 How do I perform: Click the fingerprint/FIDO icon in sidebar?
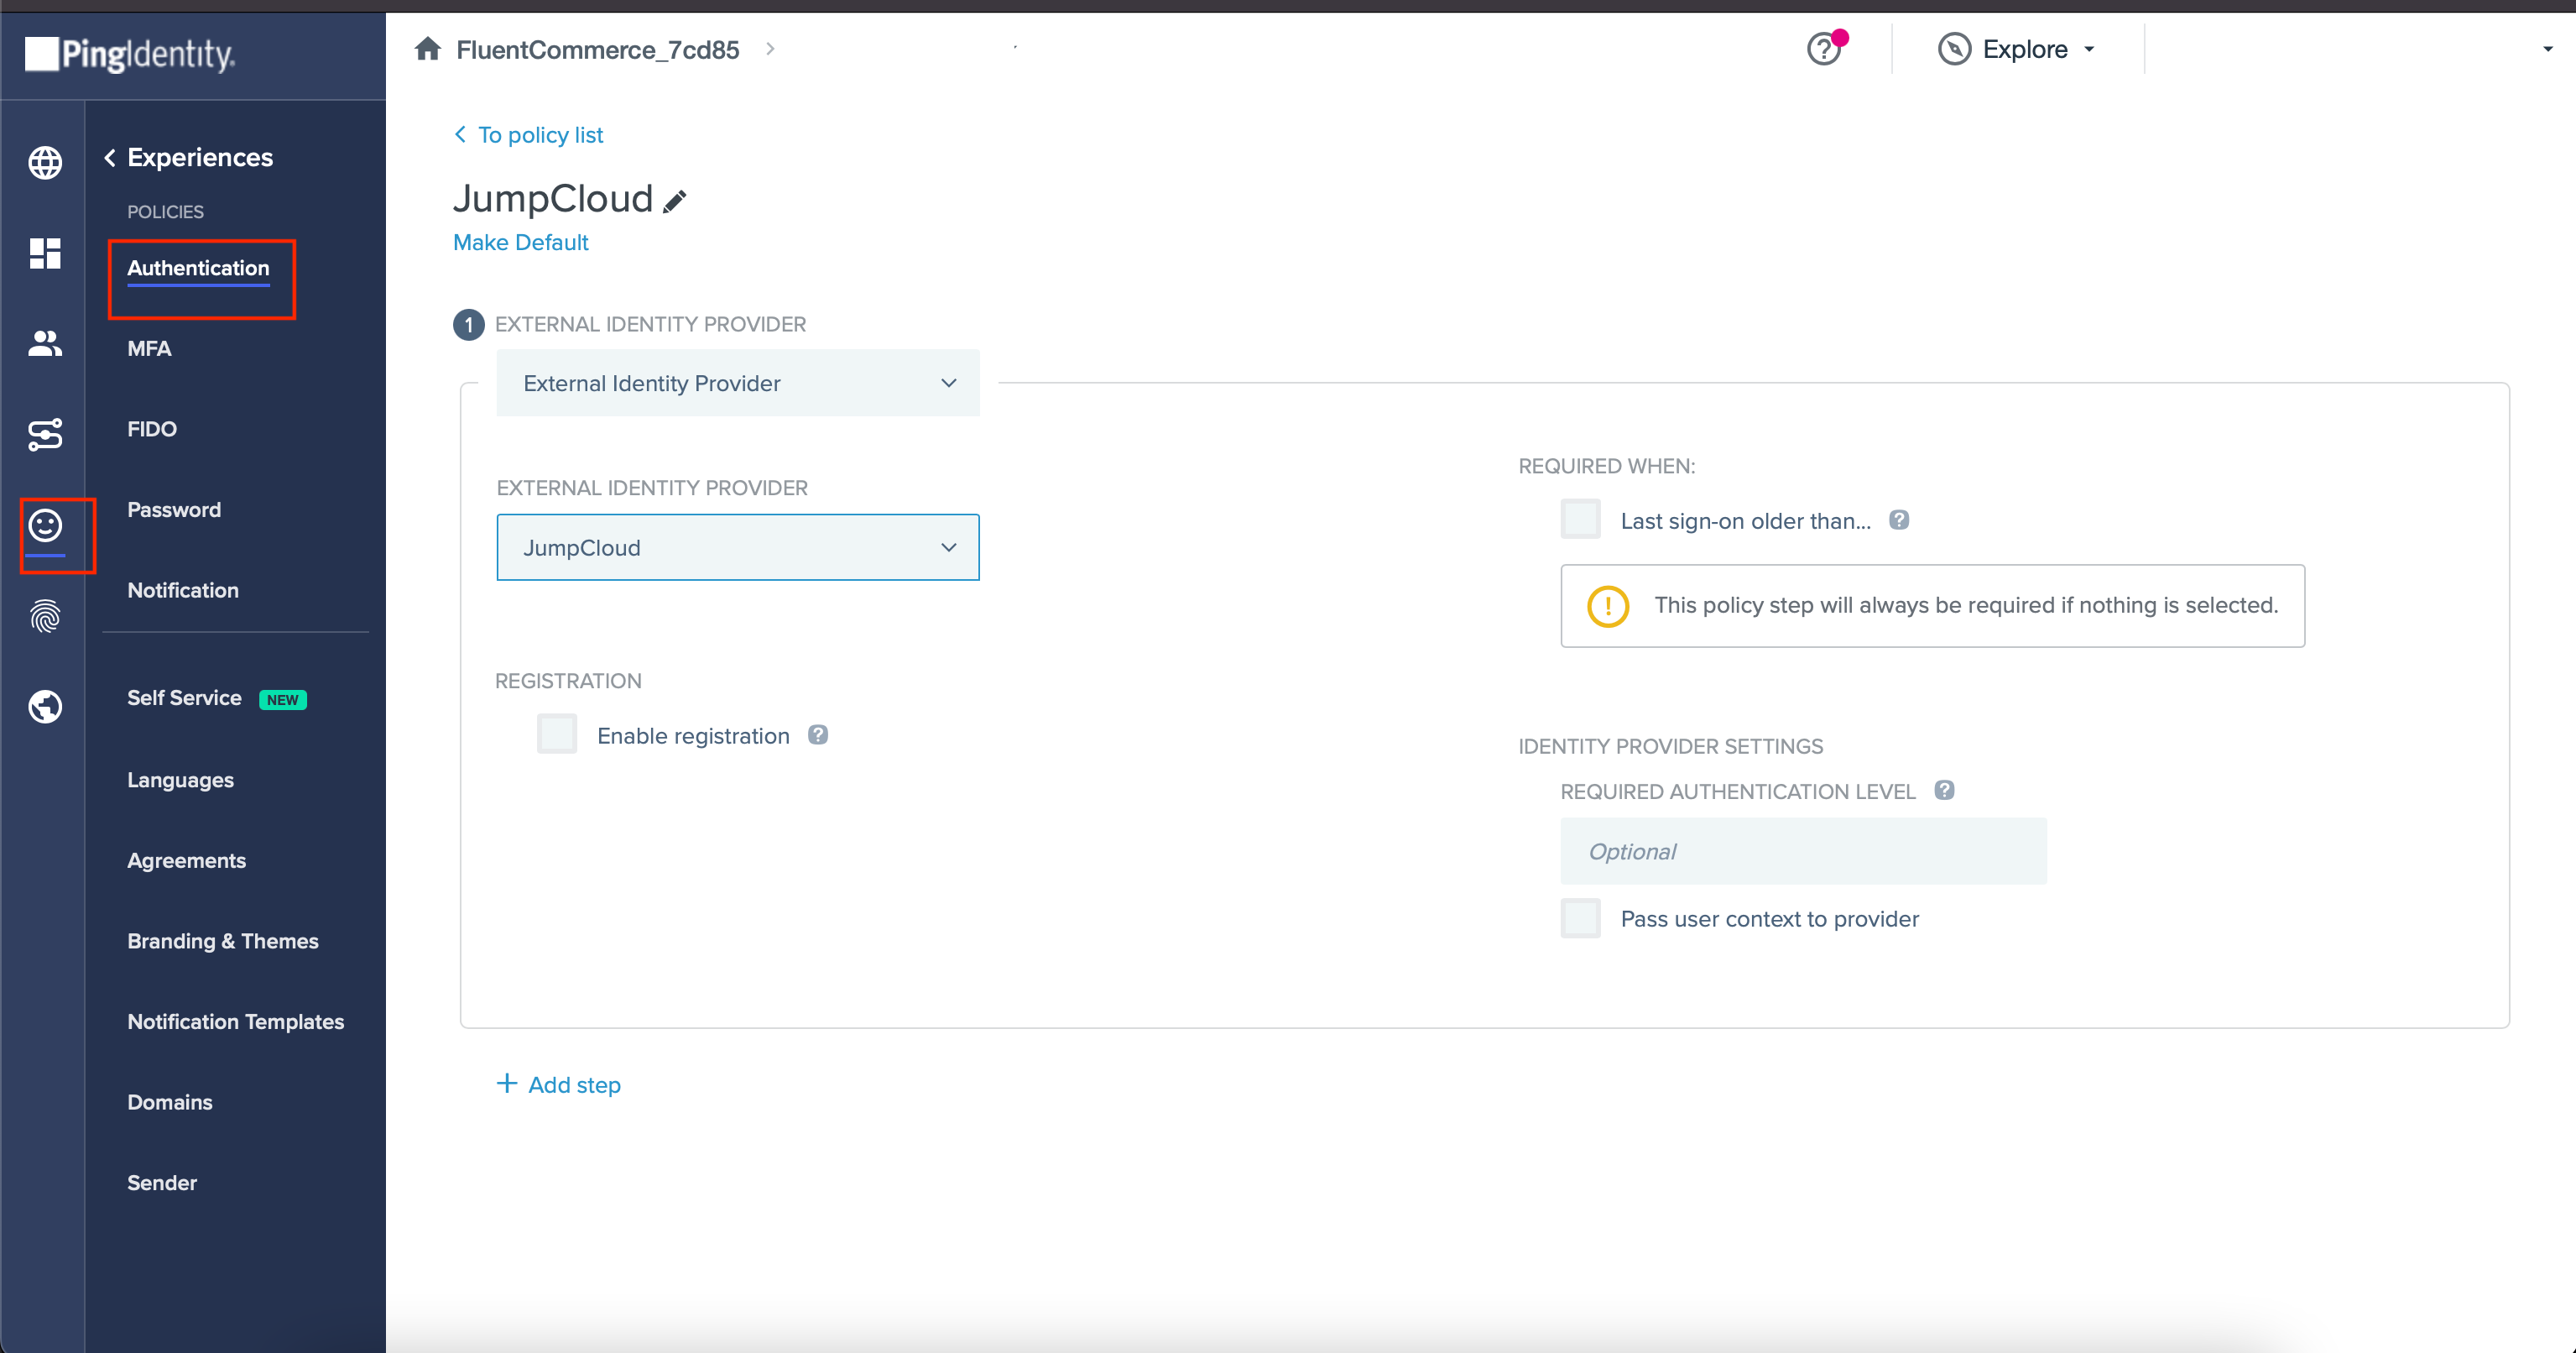[46, 615]
